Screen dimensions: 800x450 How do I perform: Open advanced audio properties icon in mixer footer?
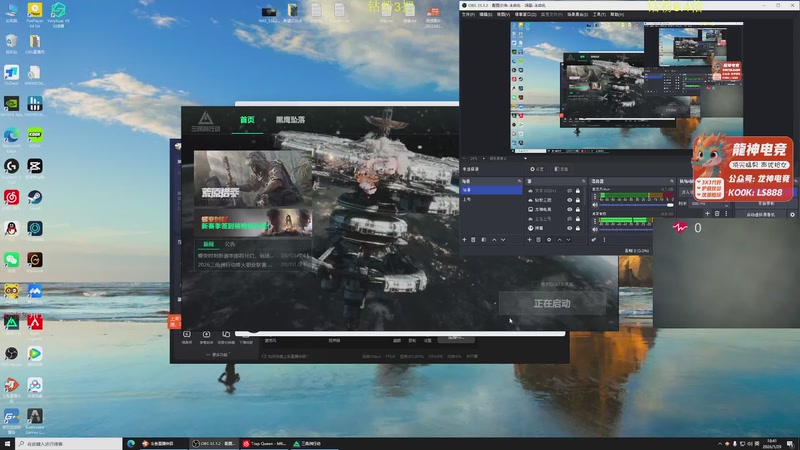tap(594, 240)
